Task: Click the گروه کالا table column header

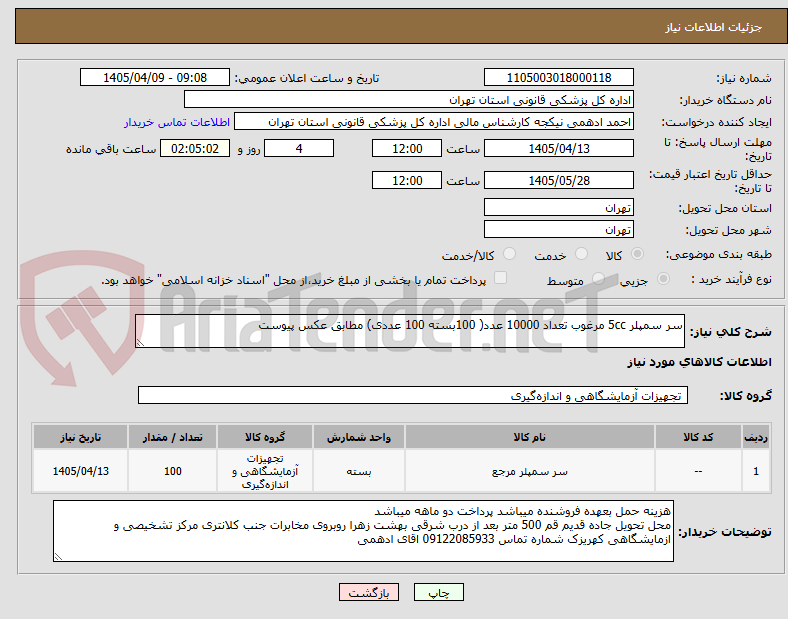Action: click(265, 437)
